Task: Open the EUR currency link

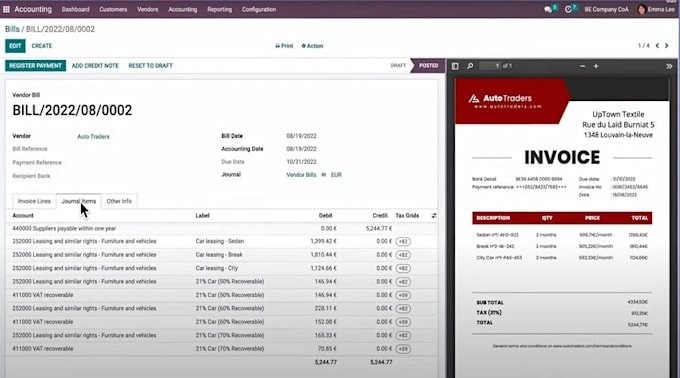Action: [336, 175]
